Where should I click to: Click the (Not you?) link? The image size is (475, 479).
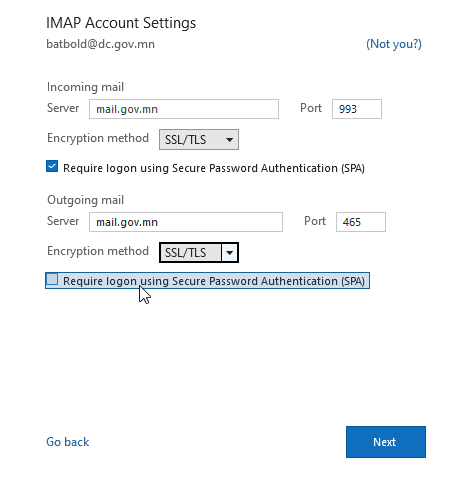click(394, 44)
